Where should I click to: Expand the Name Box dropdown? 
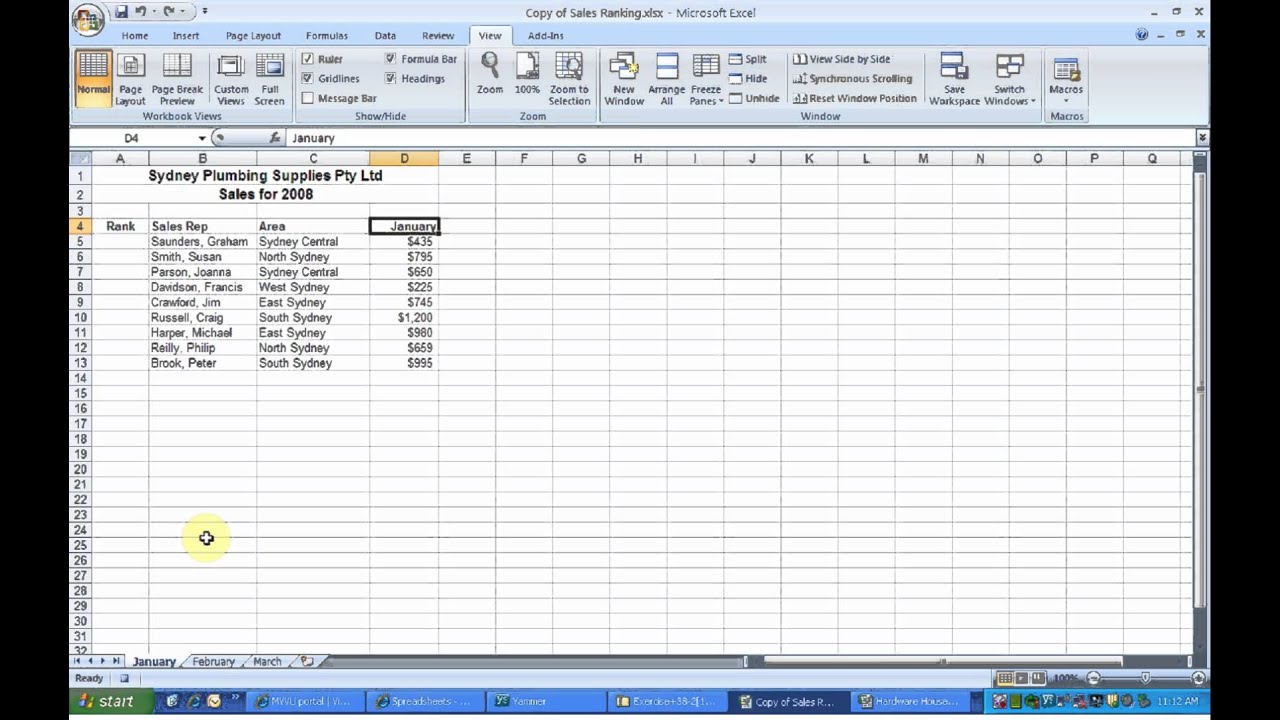coord(202,138)
